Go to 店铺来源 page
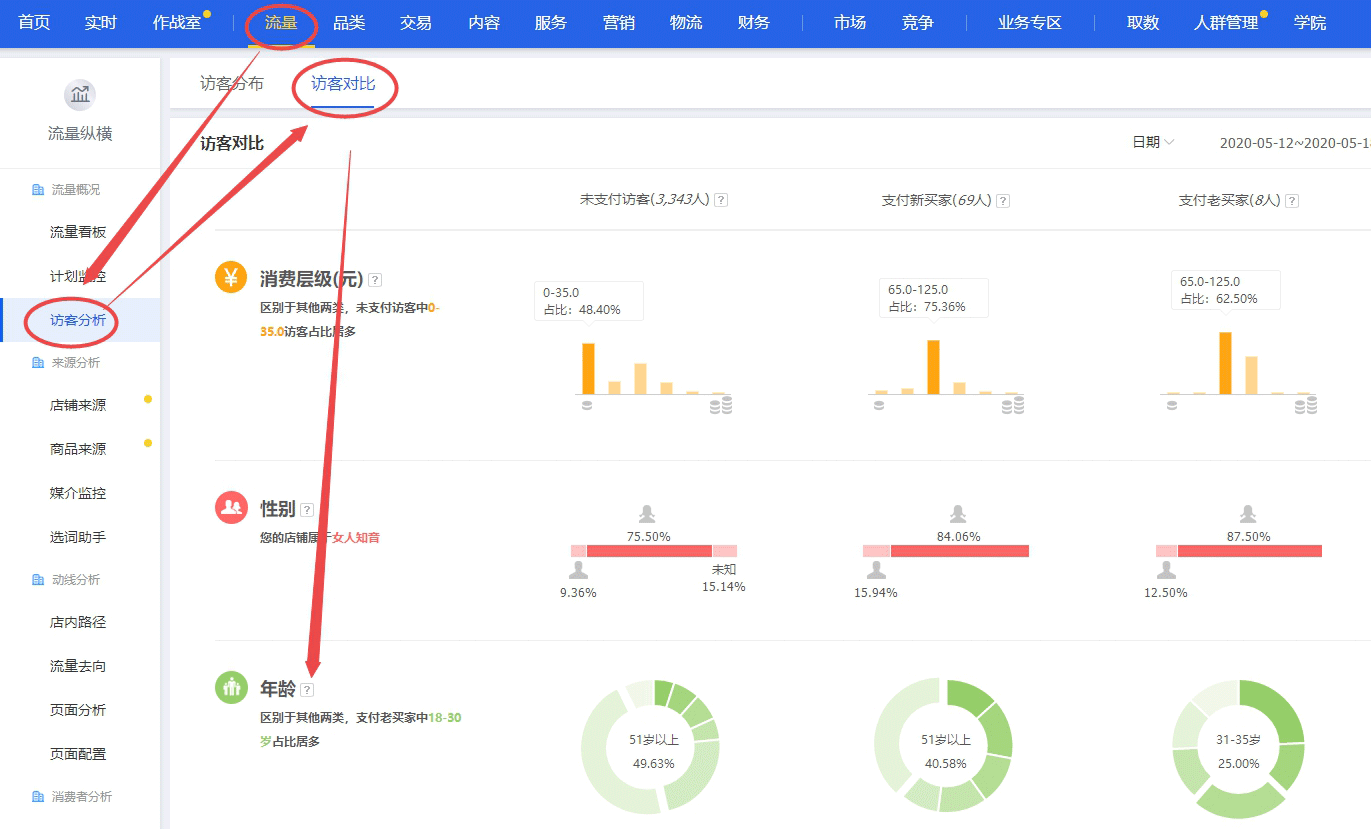The width and height of the screenshot is (1371, 829). [78, 405]
